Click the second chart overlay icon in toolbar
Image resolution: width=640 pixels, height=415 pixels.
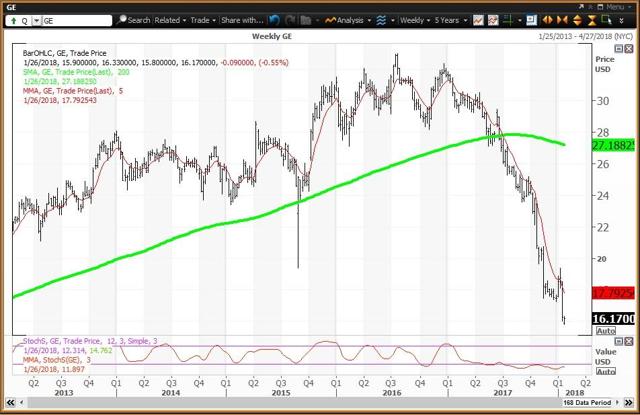tap(493, 20)
